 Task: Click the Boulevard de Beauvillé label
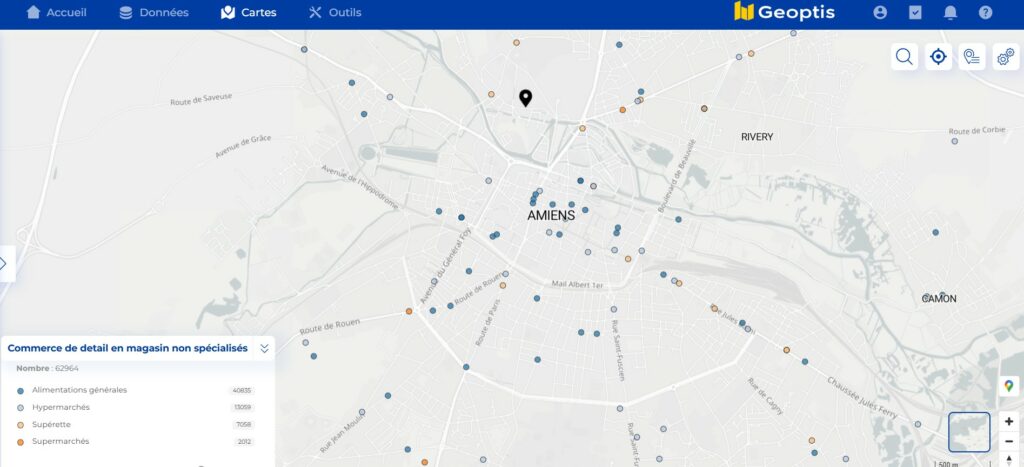coord(677,175)
